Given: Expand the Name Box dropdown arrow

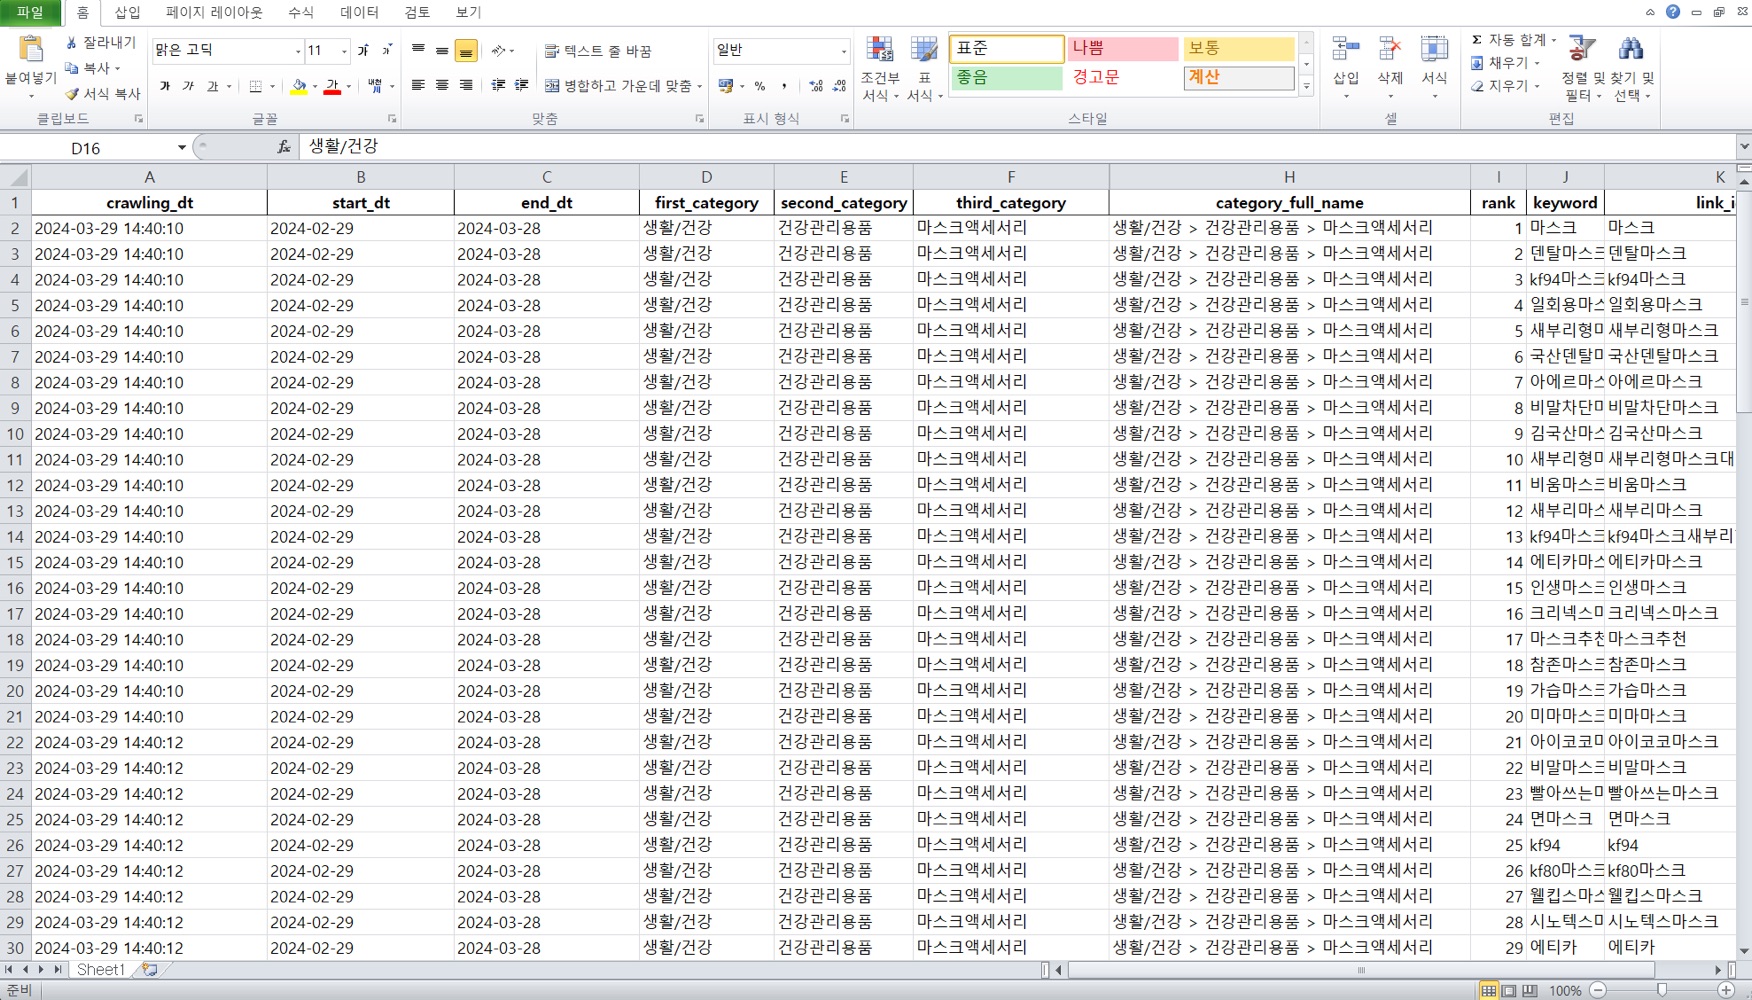Looking at the screenshot, I should click(181, 148).
